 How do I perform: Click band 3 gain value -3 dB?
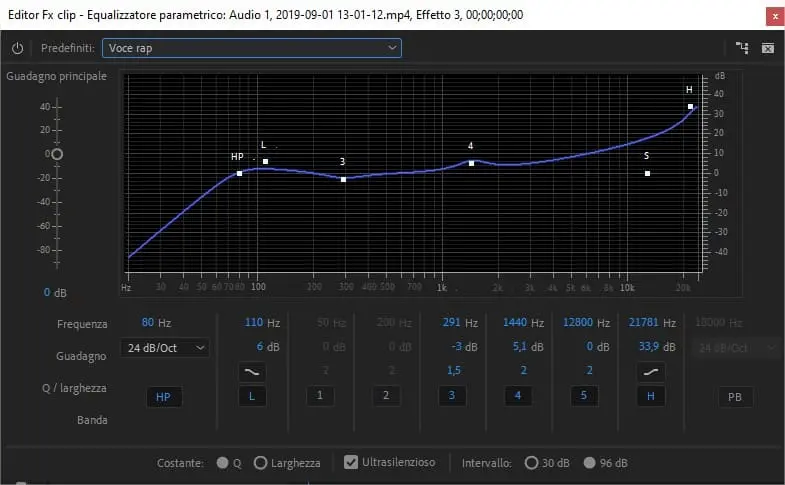pos(457,346)
